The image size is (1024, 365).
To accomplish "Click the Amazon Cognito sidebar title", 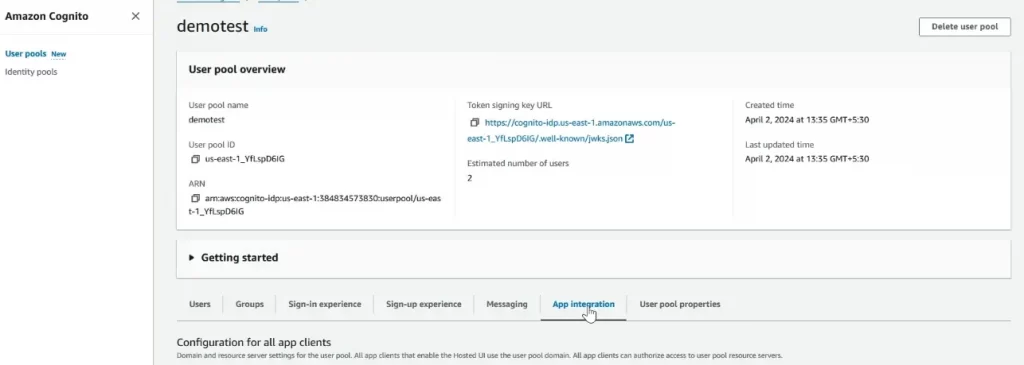I will (x=47, y=16).
